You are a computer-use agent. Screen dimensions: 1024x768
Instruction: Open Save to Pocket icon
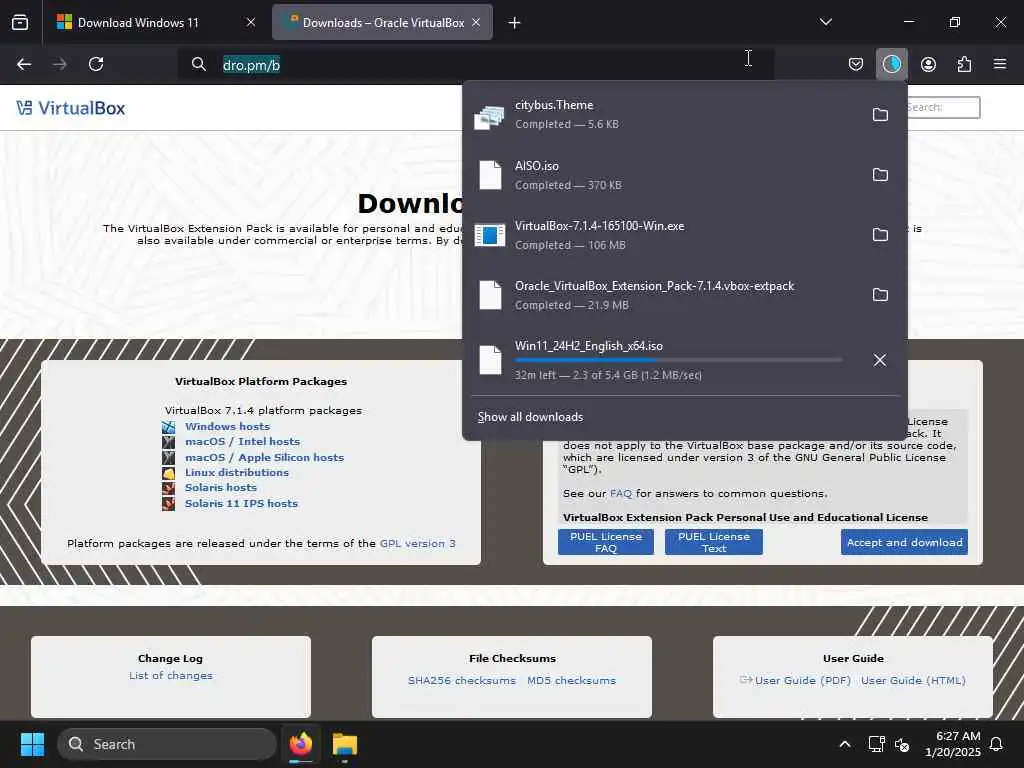coord(856,64)
